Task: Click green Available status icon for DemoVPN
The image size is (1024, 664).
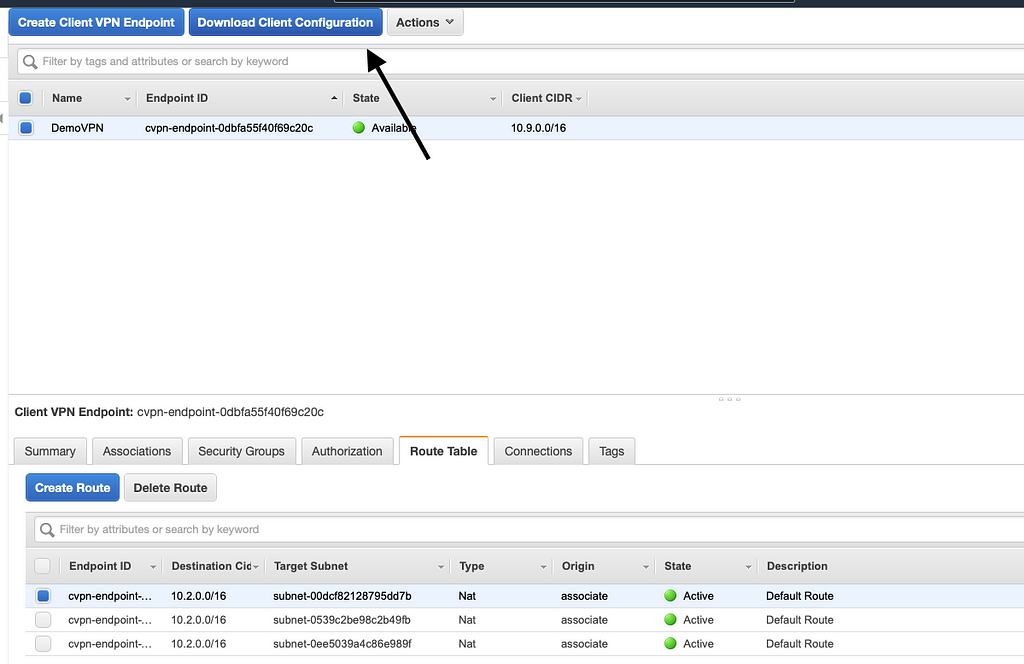Action: click(x=358, y=128)
